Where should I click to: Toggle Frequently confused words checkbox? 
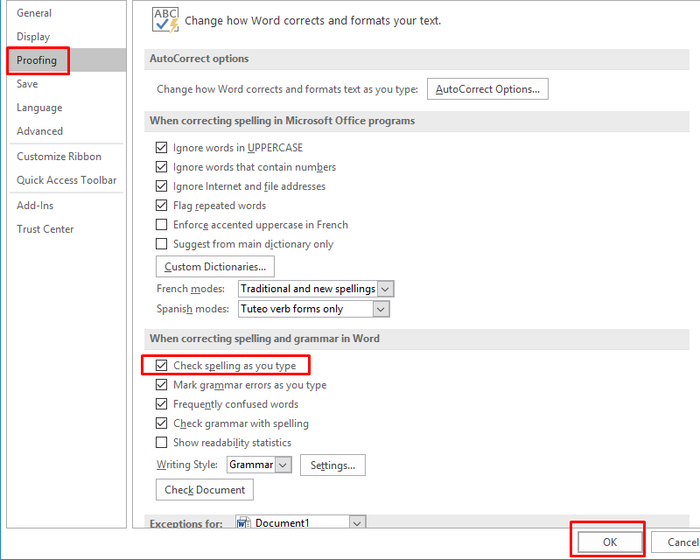pos(161,404)
